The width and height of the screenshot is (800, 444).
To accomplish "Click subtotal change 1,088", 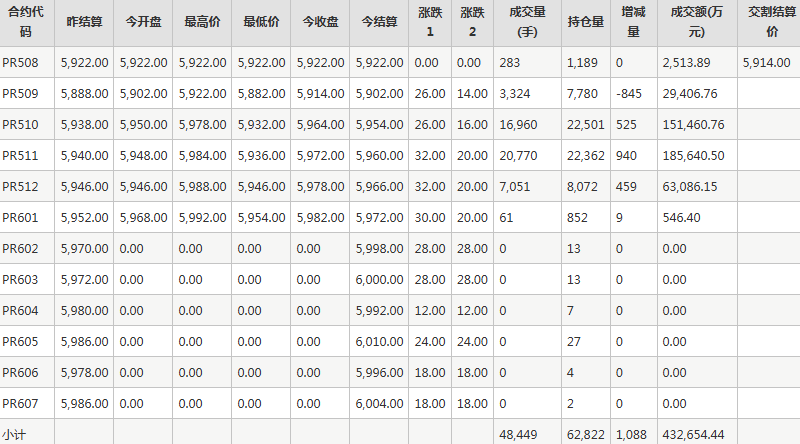I will point(631,435).
